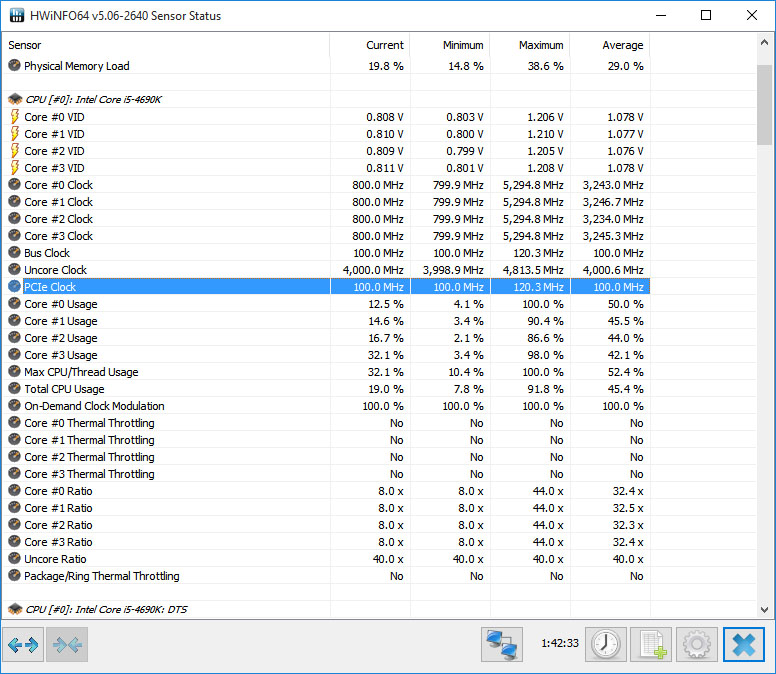The image size is (776, 674).
Task: Click the logging start sheet icon
Action: tap(651, 644)
